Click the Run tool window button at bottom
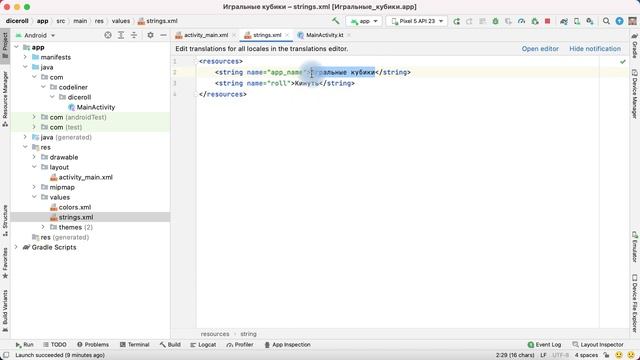Image resolution: width=640 pixels, height=360 pixels. pyautogui.click(x=24, y=345)
